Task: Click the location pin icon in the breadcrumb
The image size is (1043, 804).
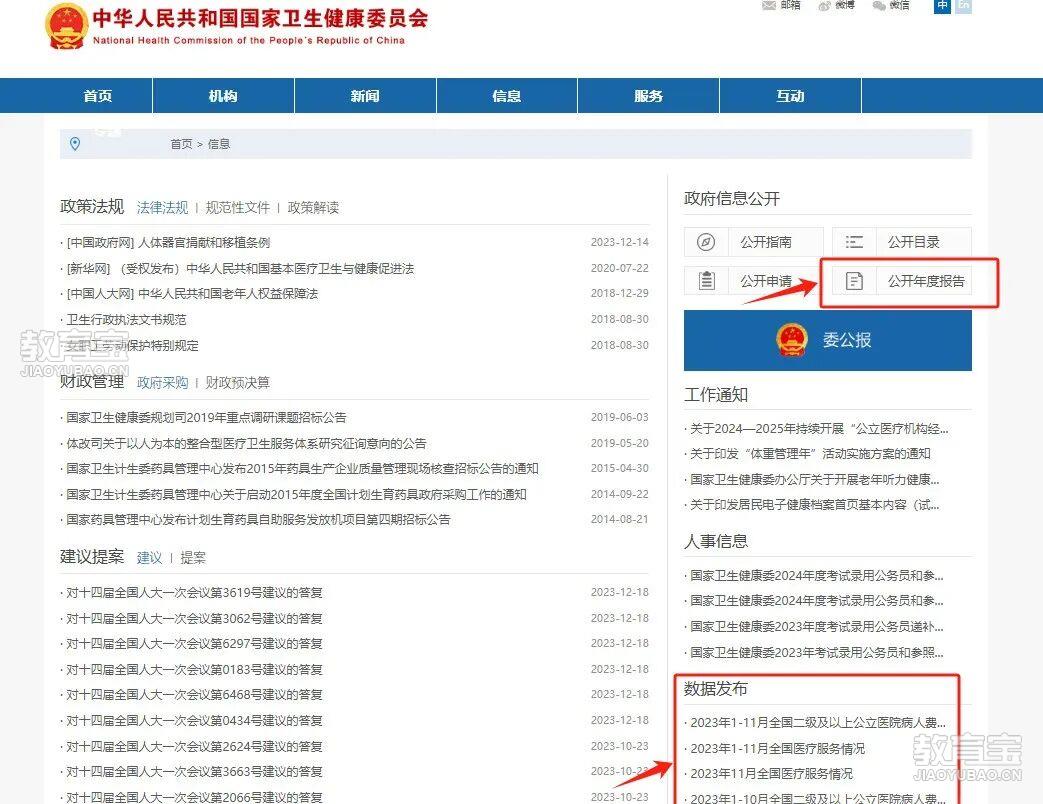Action: coord(75,143)
